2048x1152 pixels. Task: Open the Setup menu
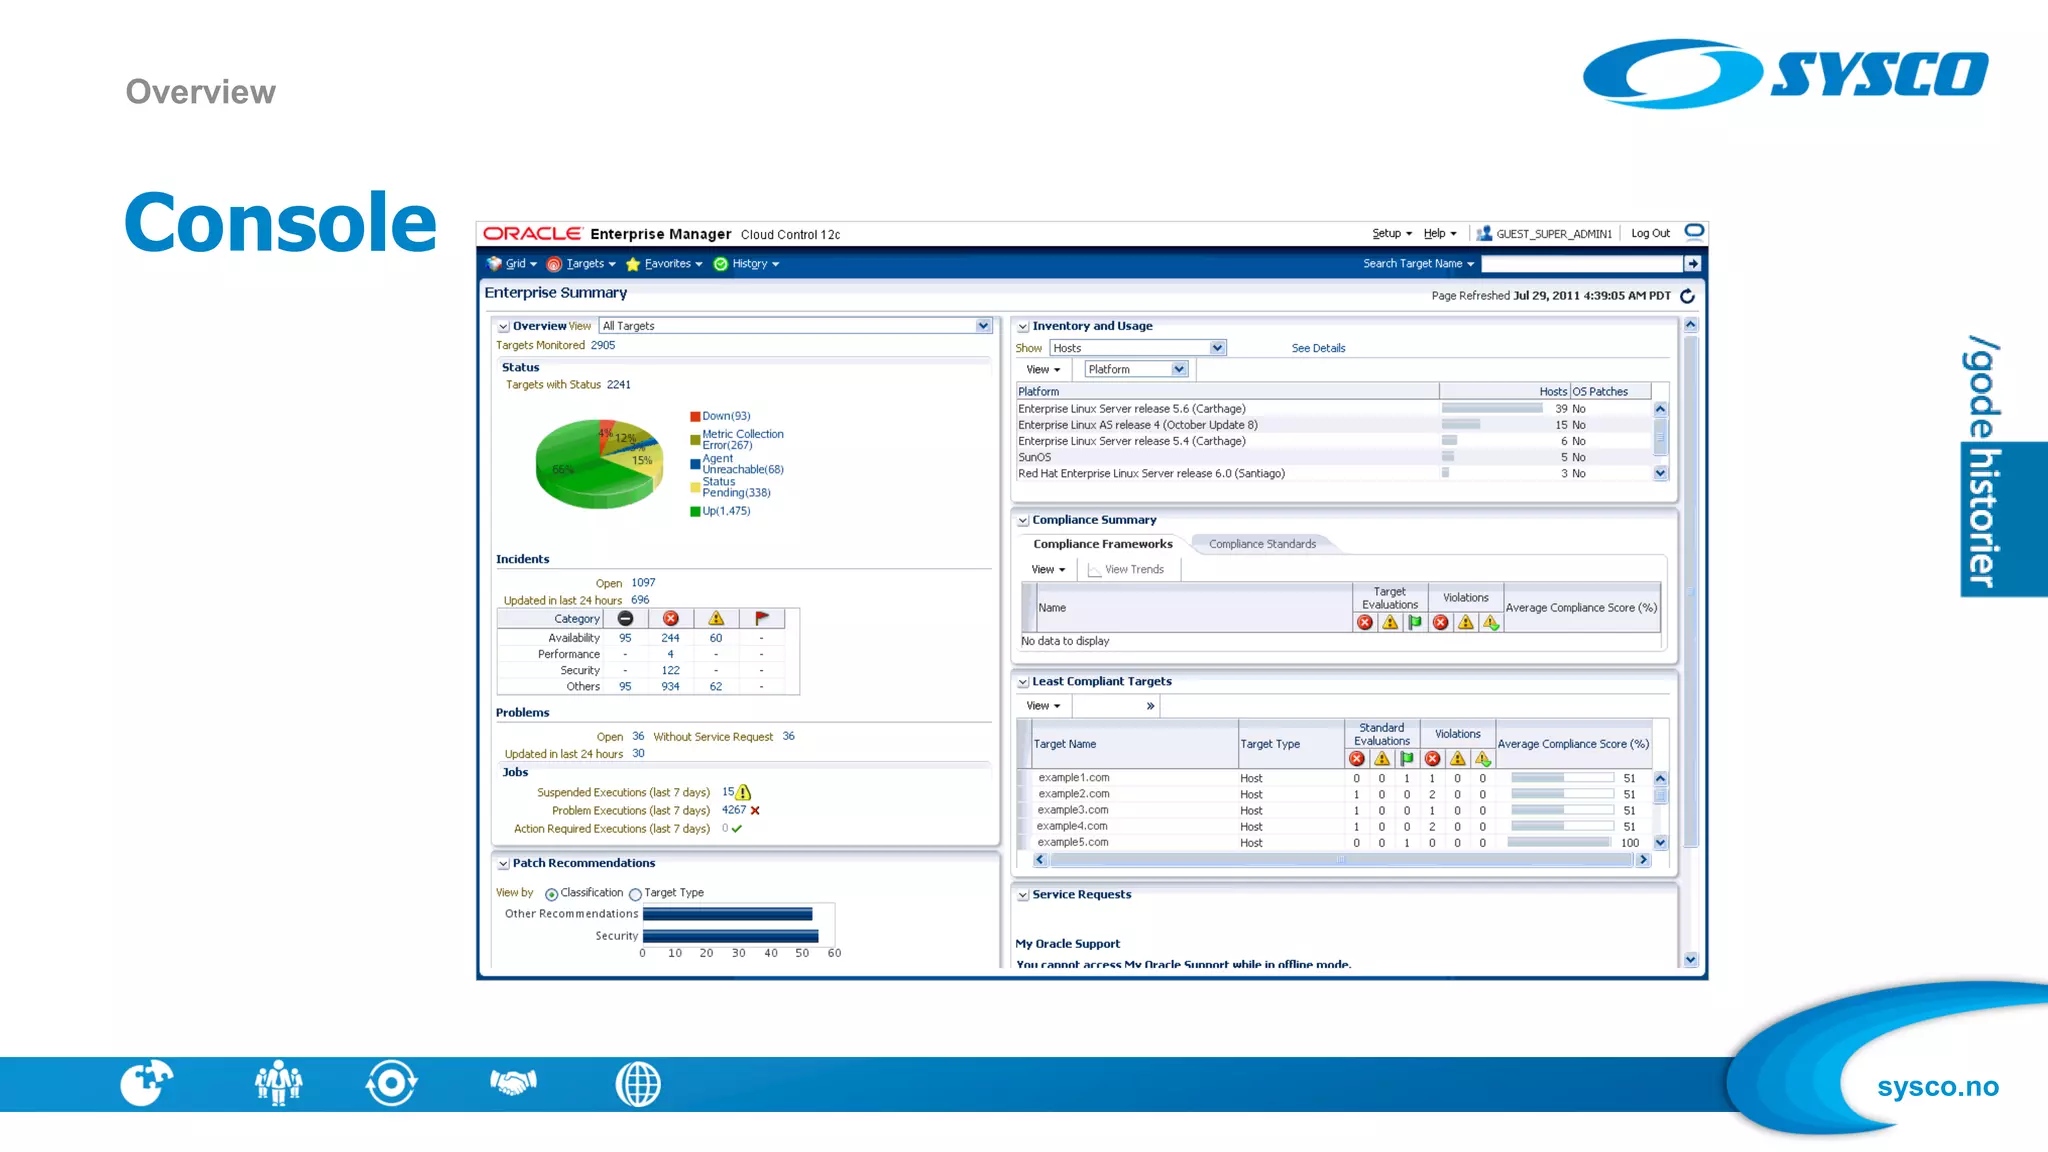[x=1392, y=233]
